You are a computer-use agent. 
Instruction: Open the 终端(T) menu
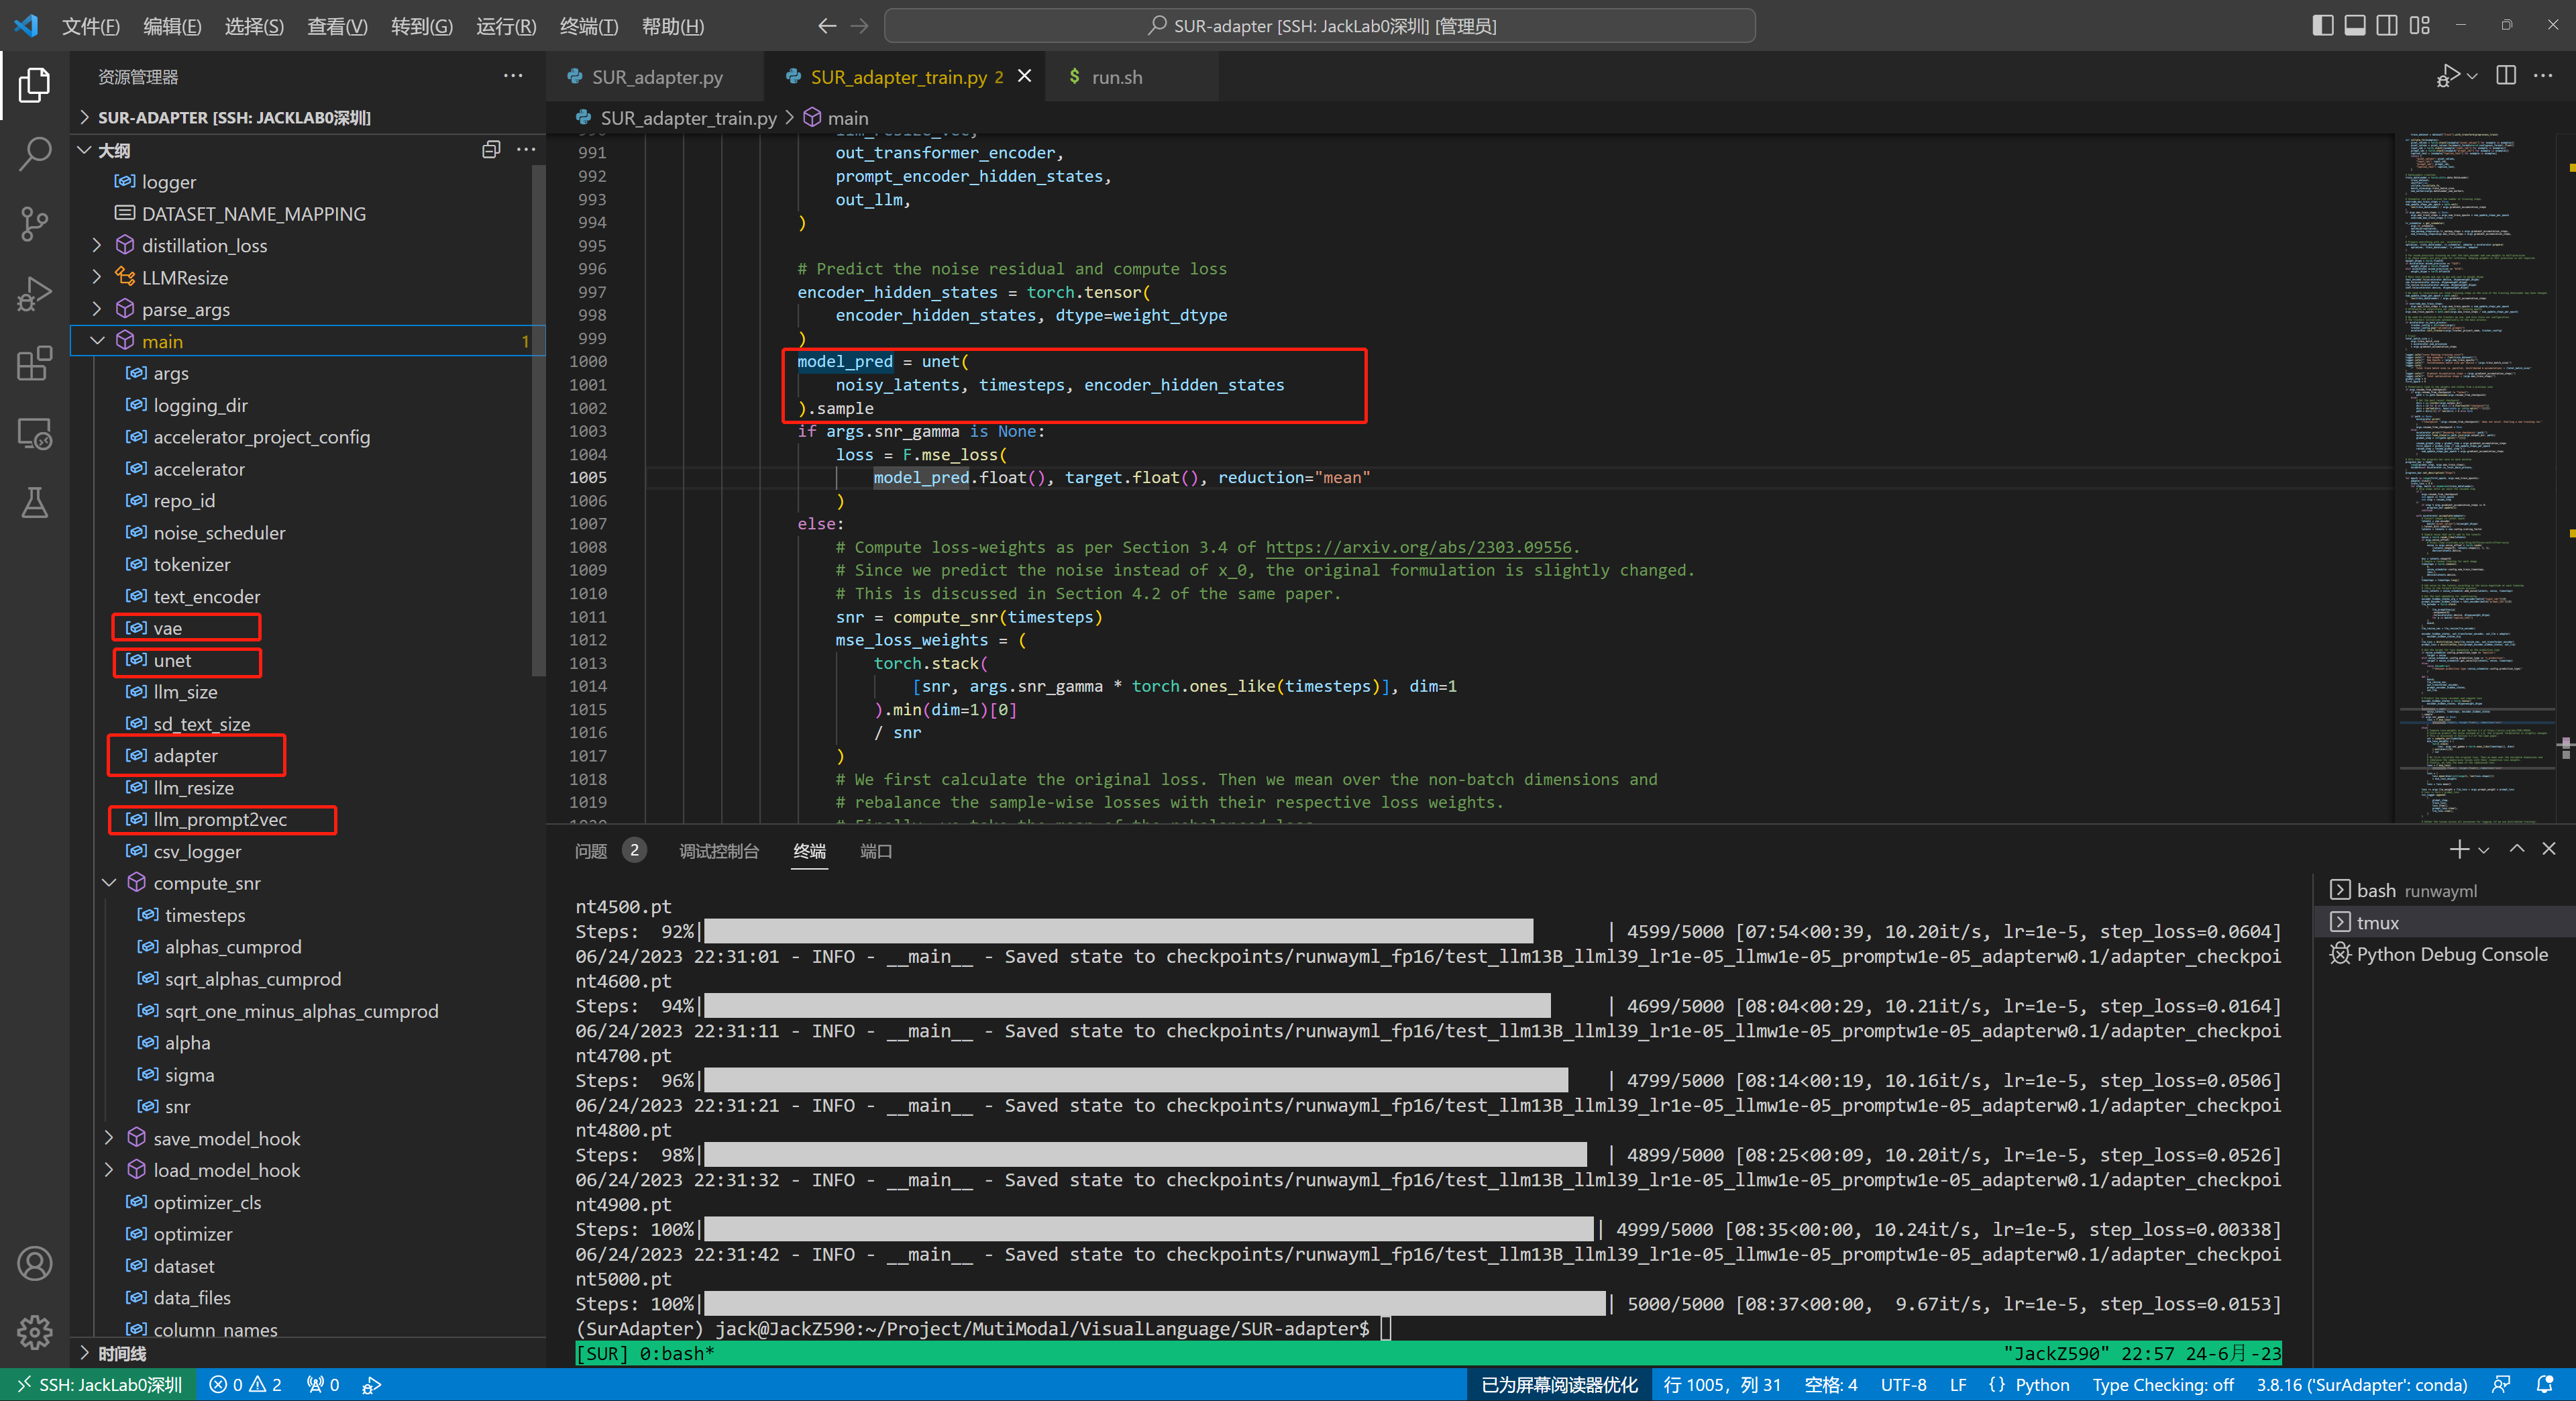(588, 26)
